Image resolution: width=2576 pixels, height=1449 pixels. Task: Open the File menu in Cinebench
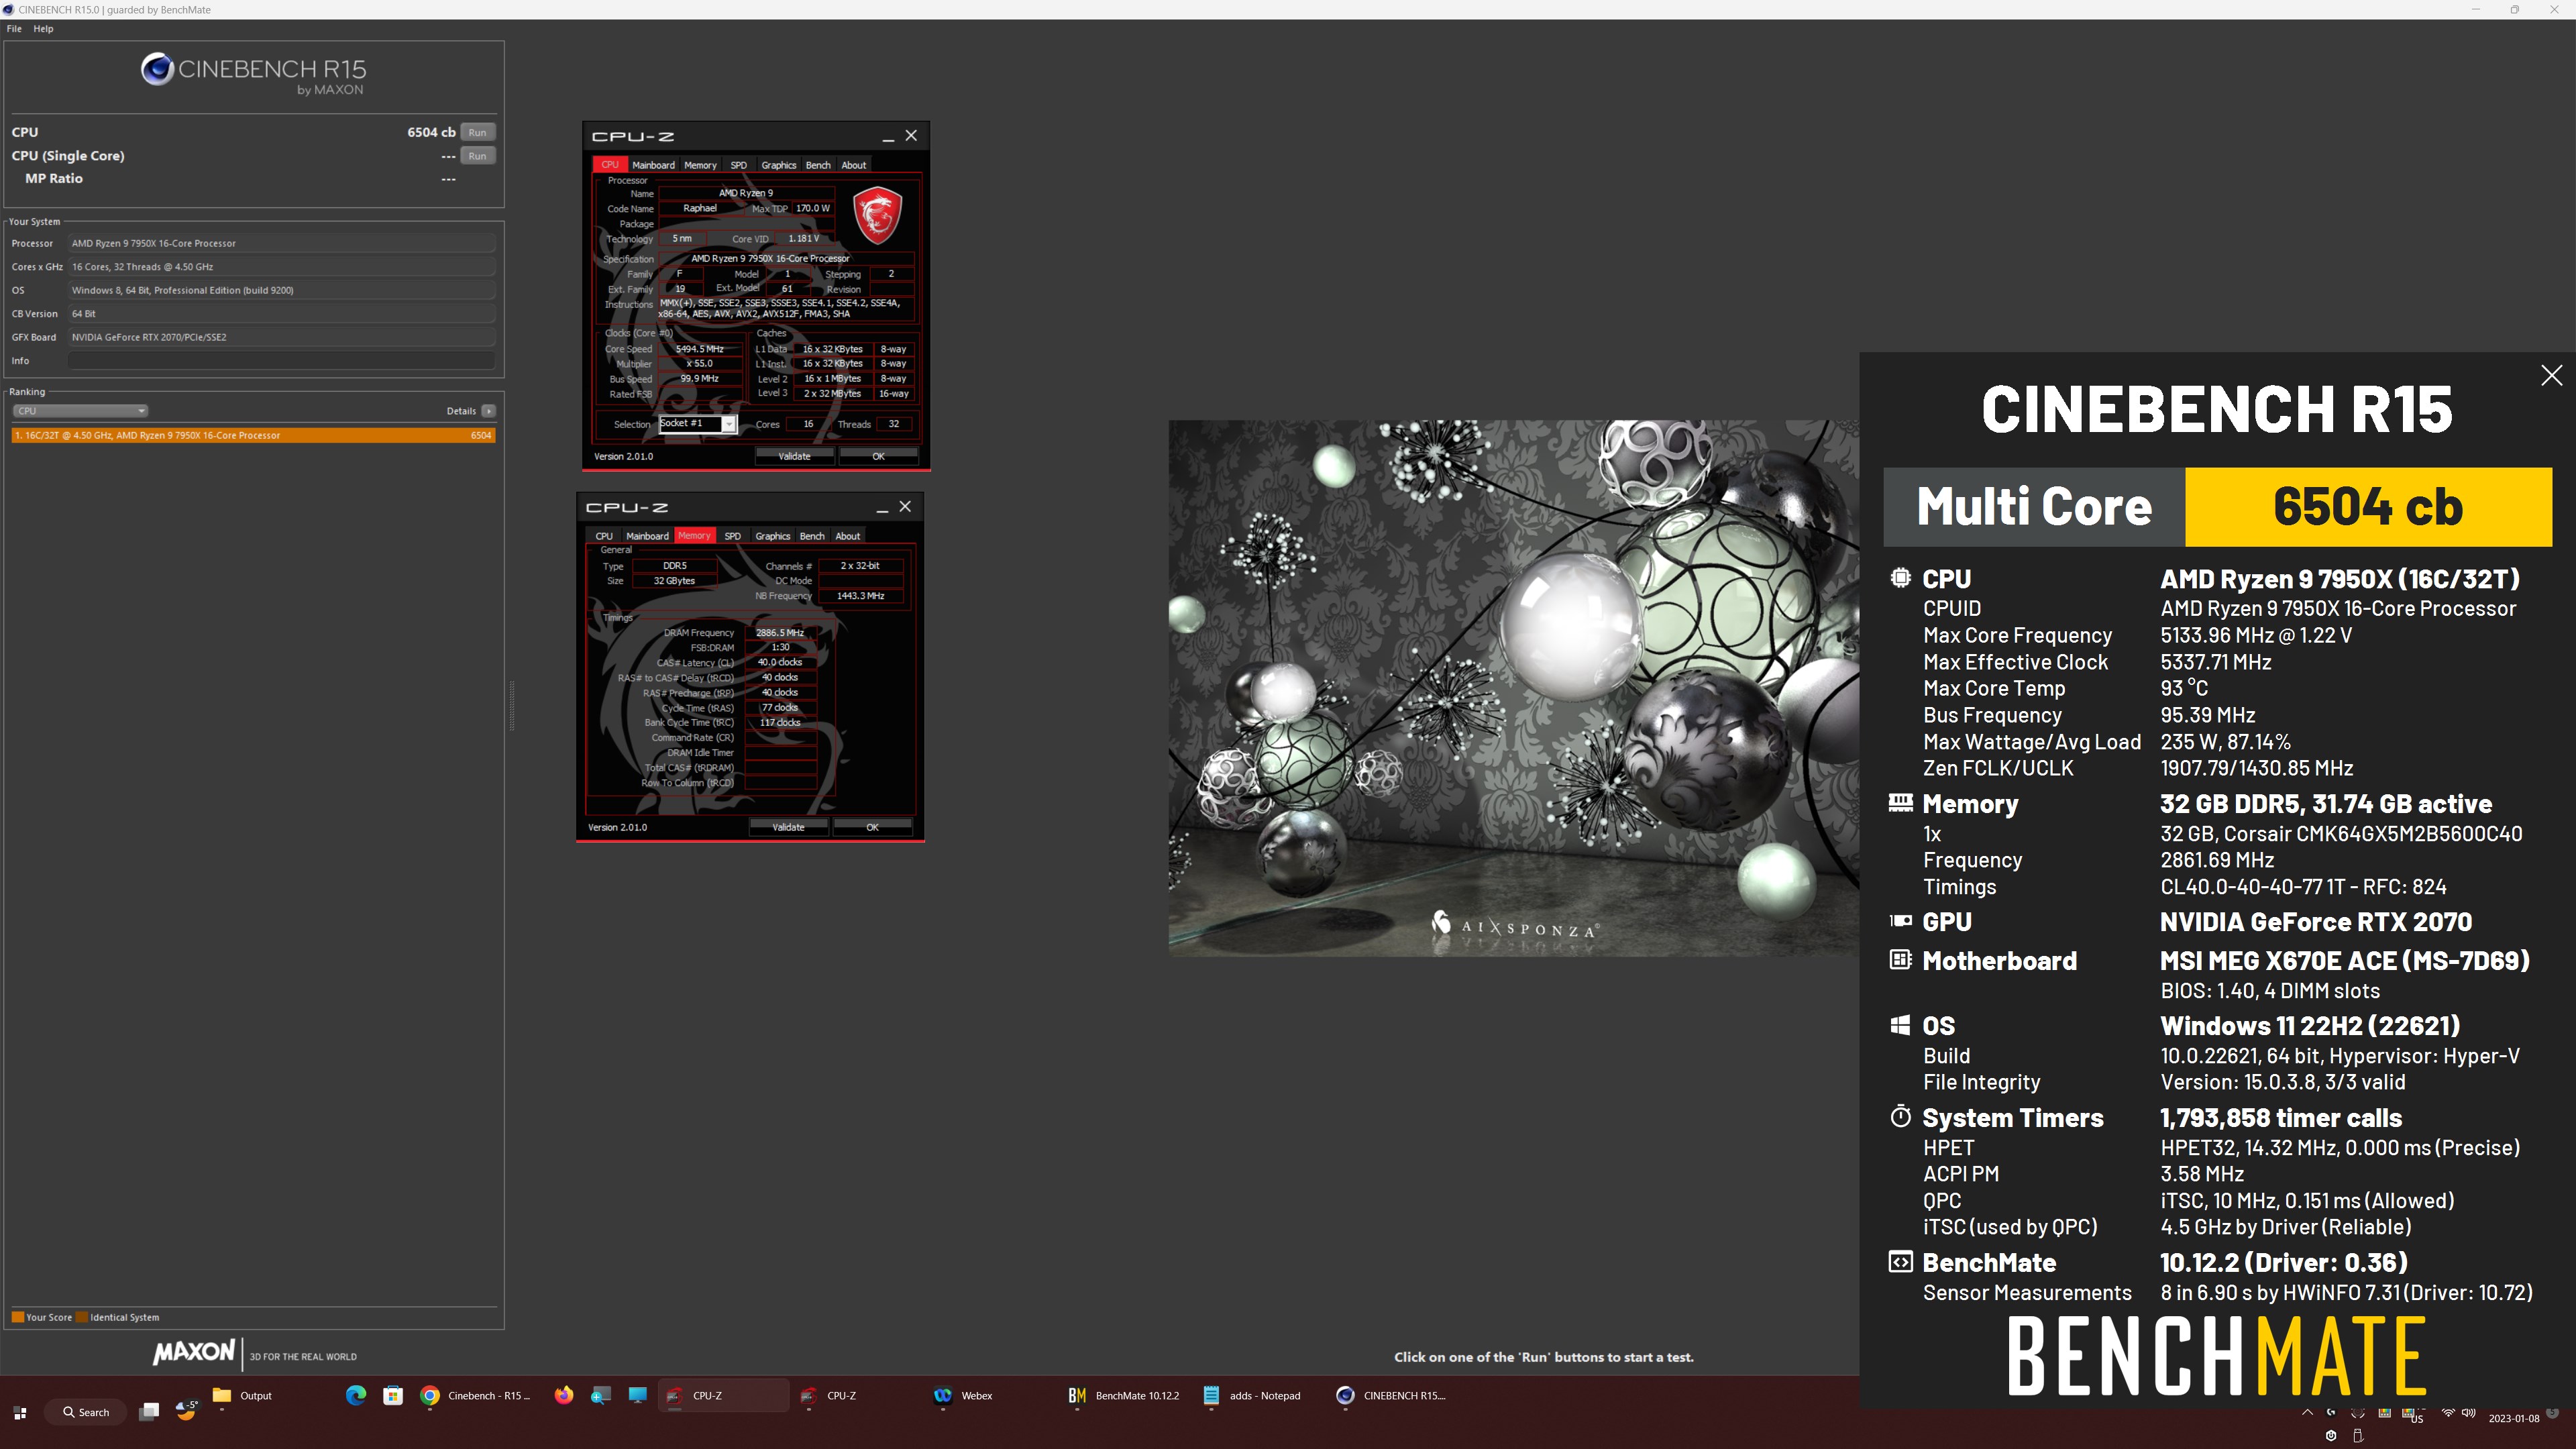click(x=14, y=29)
